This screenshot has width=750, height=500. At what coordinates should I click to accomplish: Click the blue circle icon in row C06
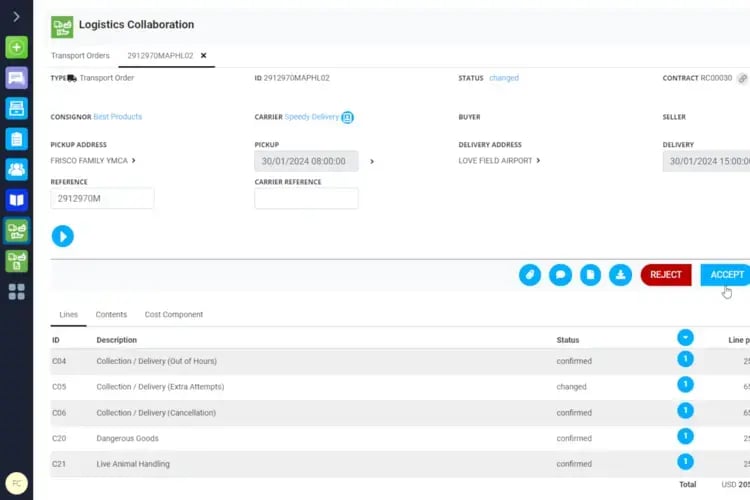click(685, 411)
